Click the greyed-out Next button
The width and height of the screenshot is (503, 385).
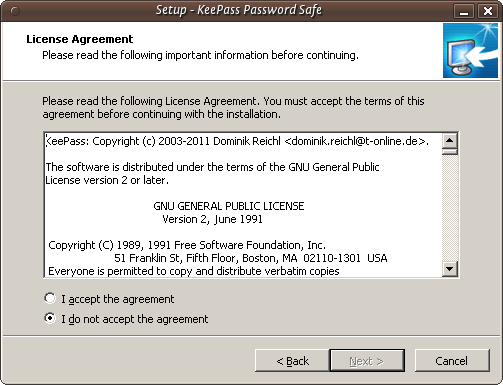tap(367, 361)
